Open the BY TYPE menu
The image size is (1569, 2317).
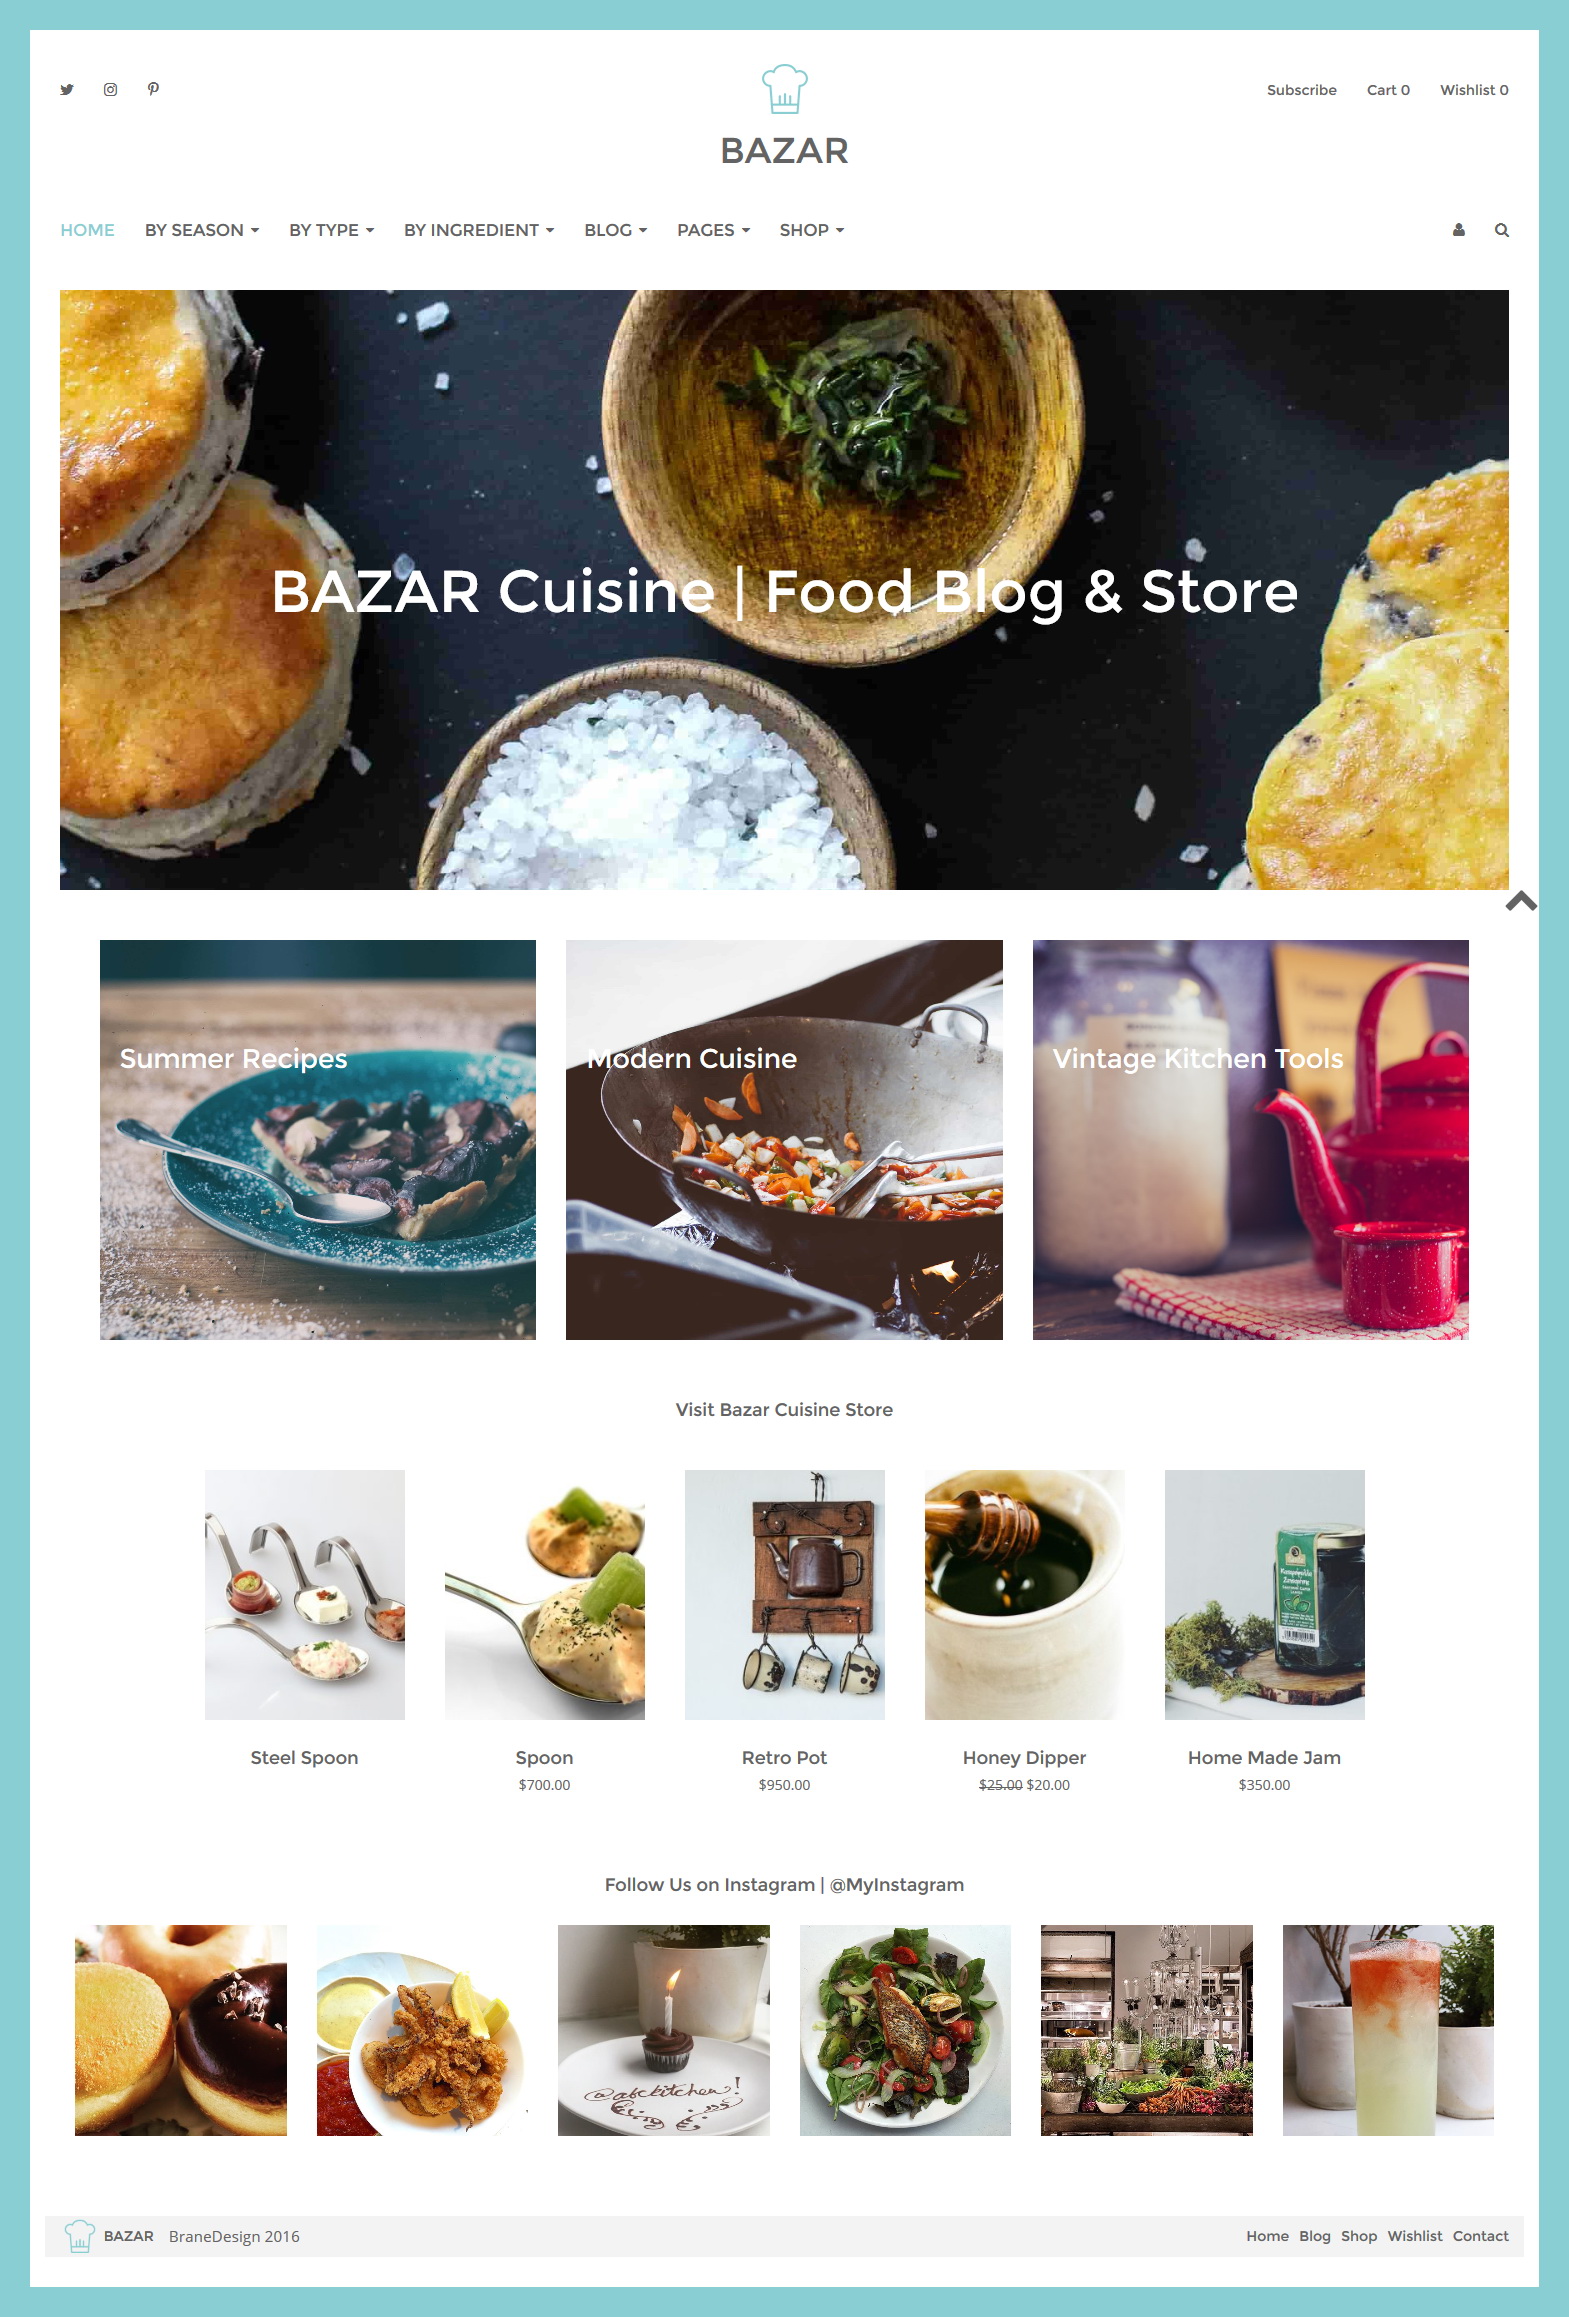click(332, 230)
